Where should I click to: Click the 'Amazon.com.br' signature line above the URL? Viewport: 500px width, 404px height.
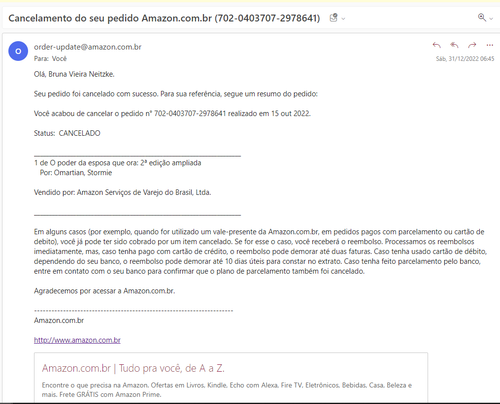coord(59,320)
